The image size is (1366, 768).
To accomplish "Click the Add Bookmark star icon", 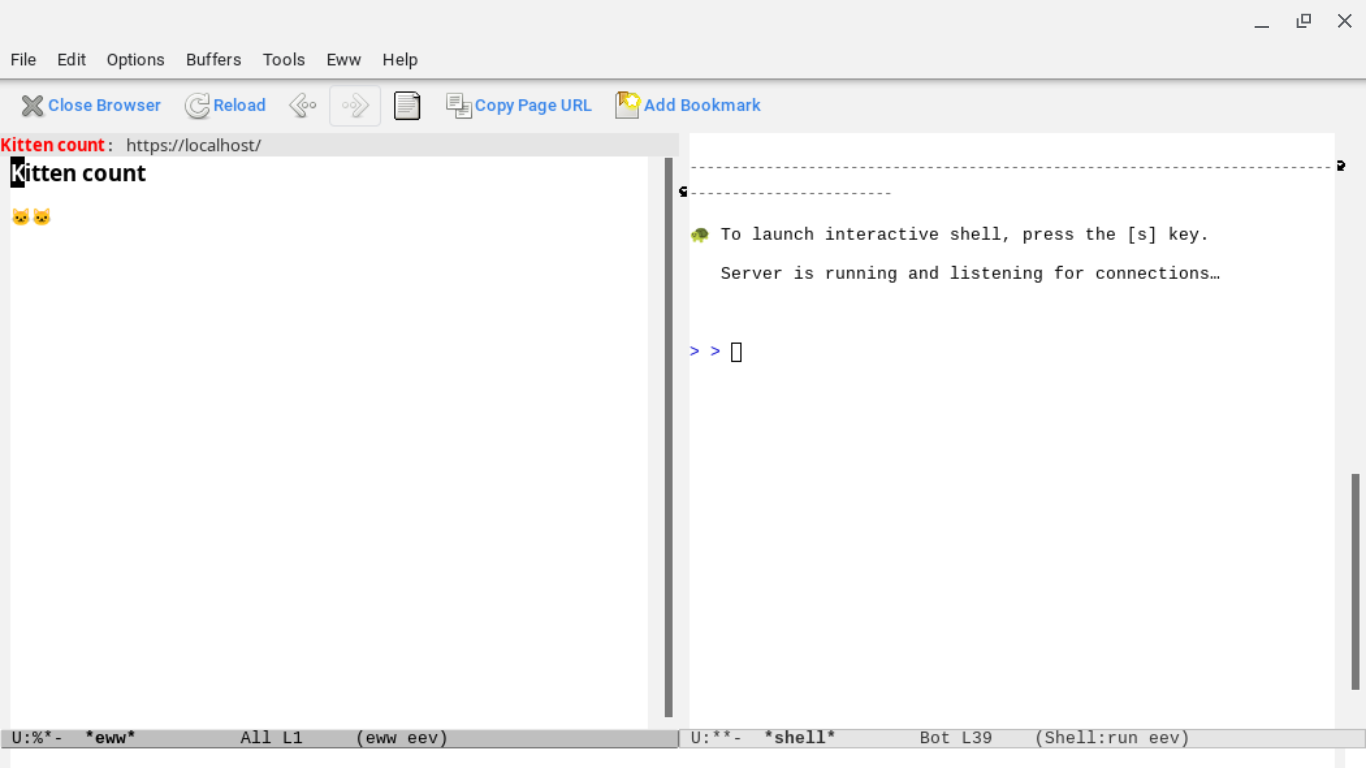I will (627, 105).
